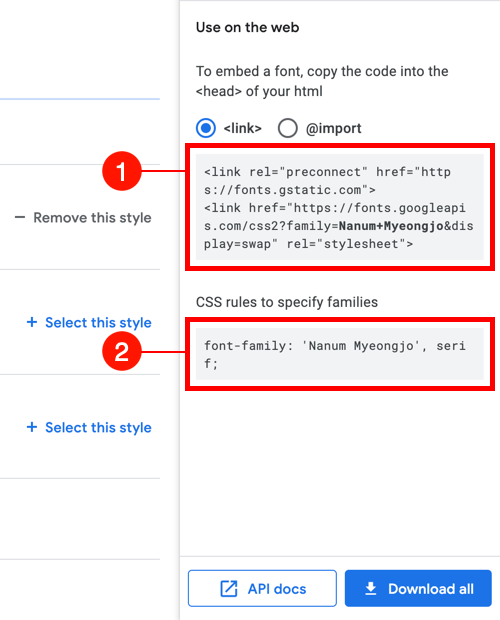Click Download all button
This screenshot has height=620, width=500.
click(418, 588)
